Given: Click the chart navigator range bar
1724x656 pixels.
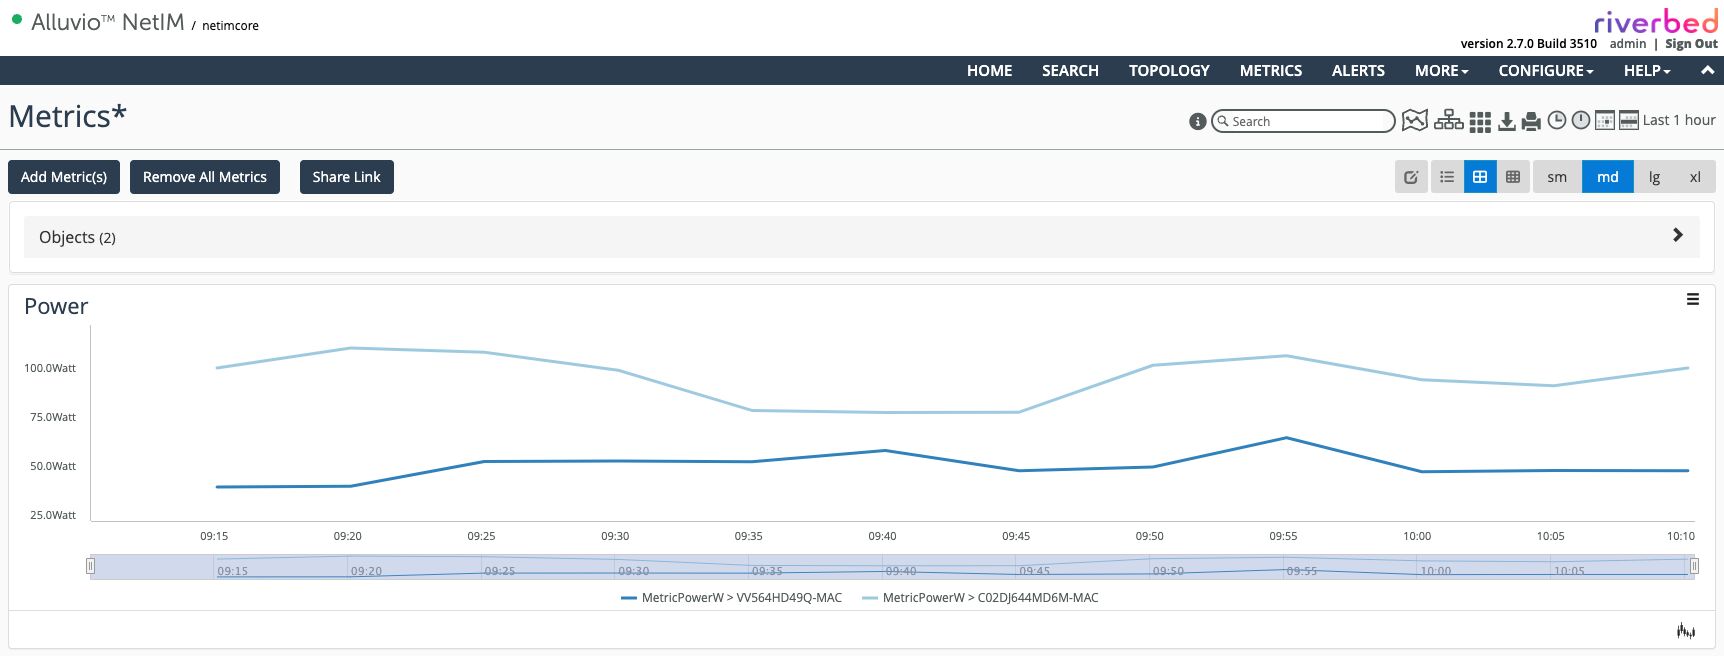Looking at the screenshot, I should pyautogui.click(x=892, y=567).
